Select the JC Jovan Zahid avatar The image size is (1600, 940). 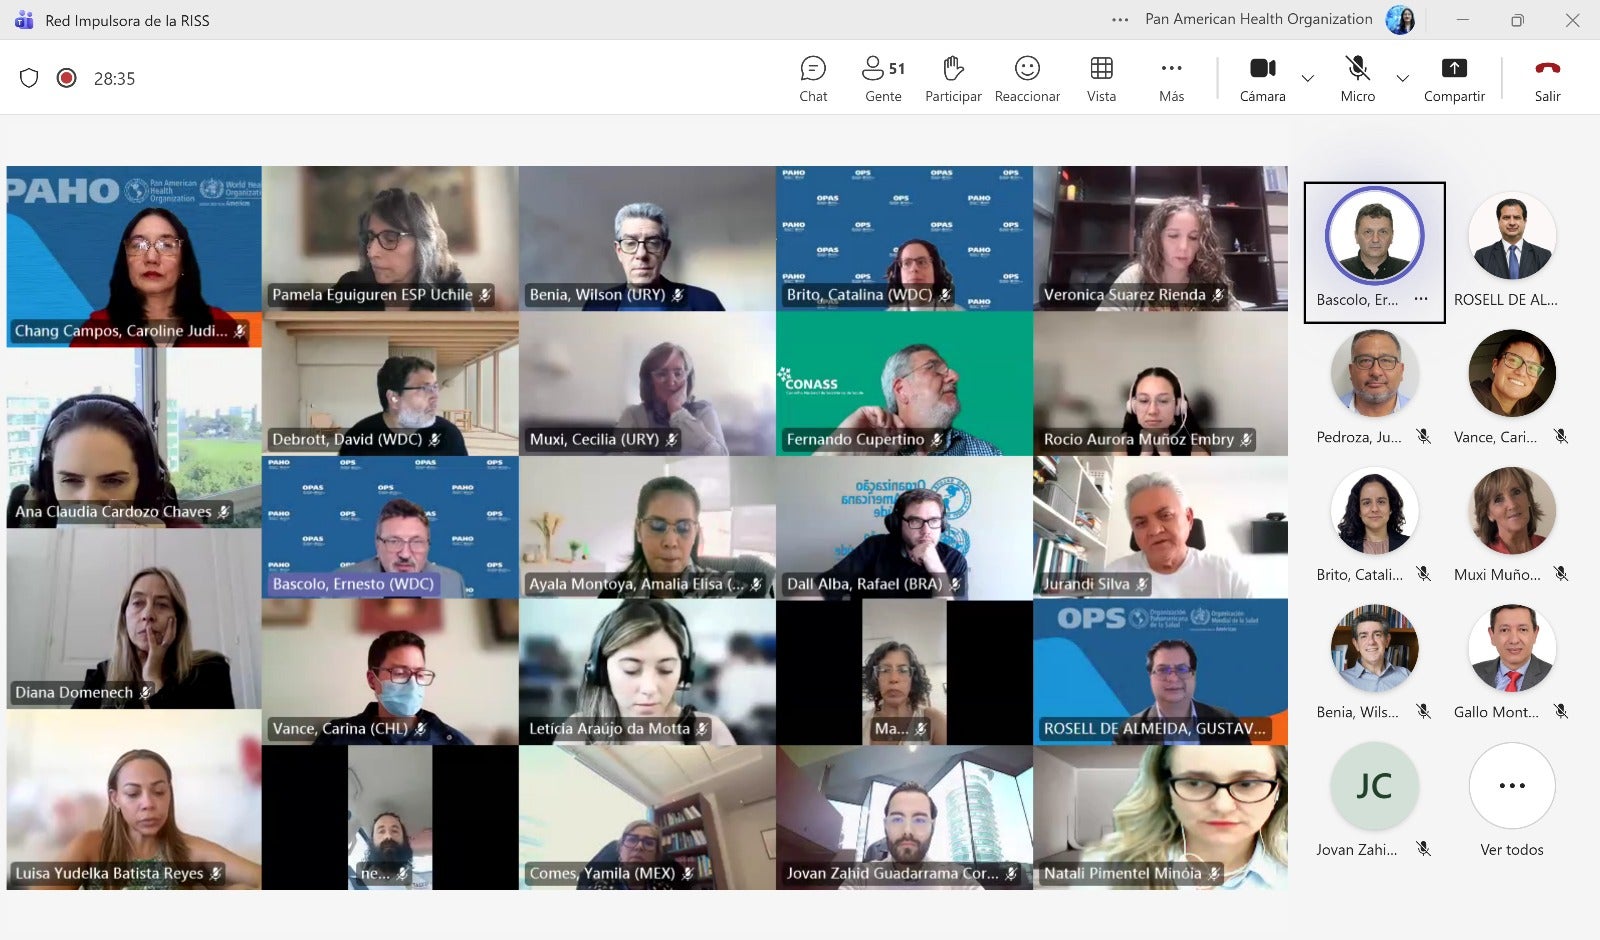(x=1374, y=786)
